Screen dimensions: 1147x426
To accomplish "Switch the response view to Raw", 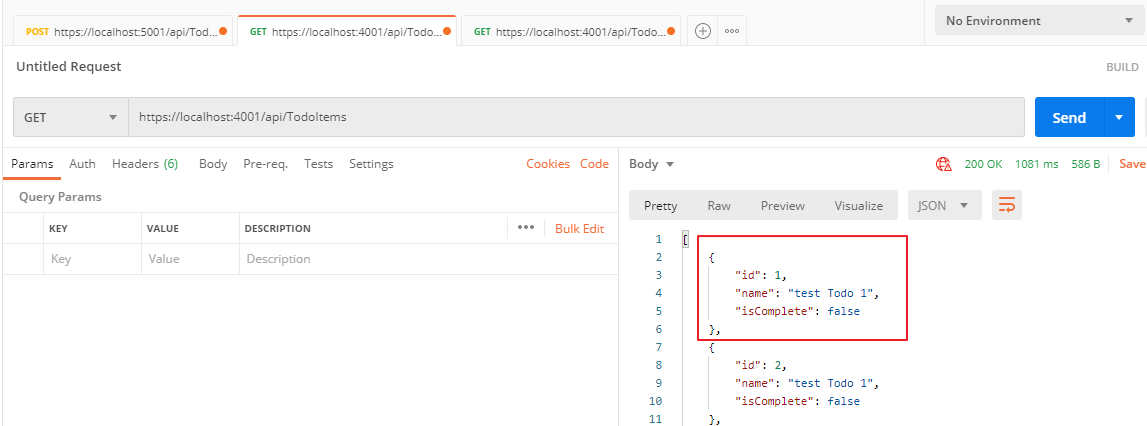I will click(x=719, y=205).
